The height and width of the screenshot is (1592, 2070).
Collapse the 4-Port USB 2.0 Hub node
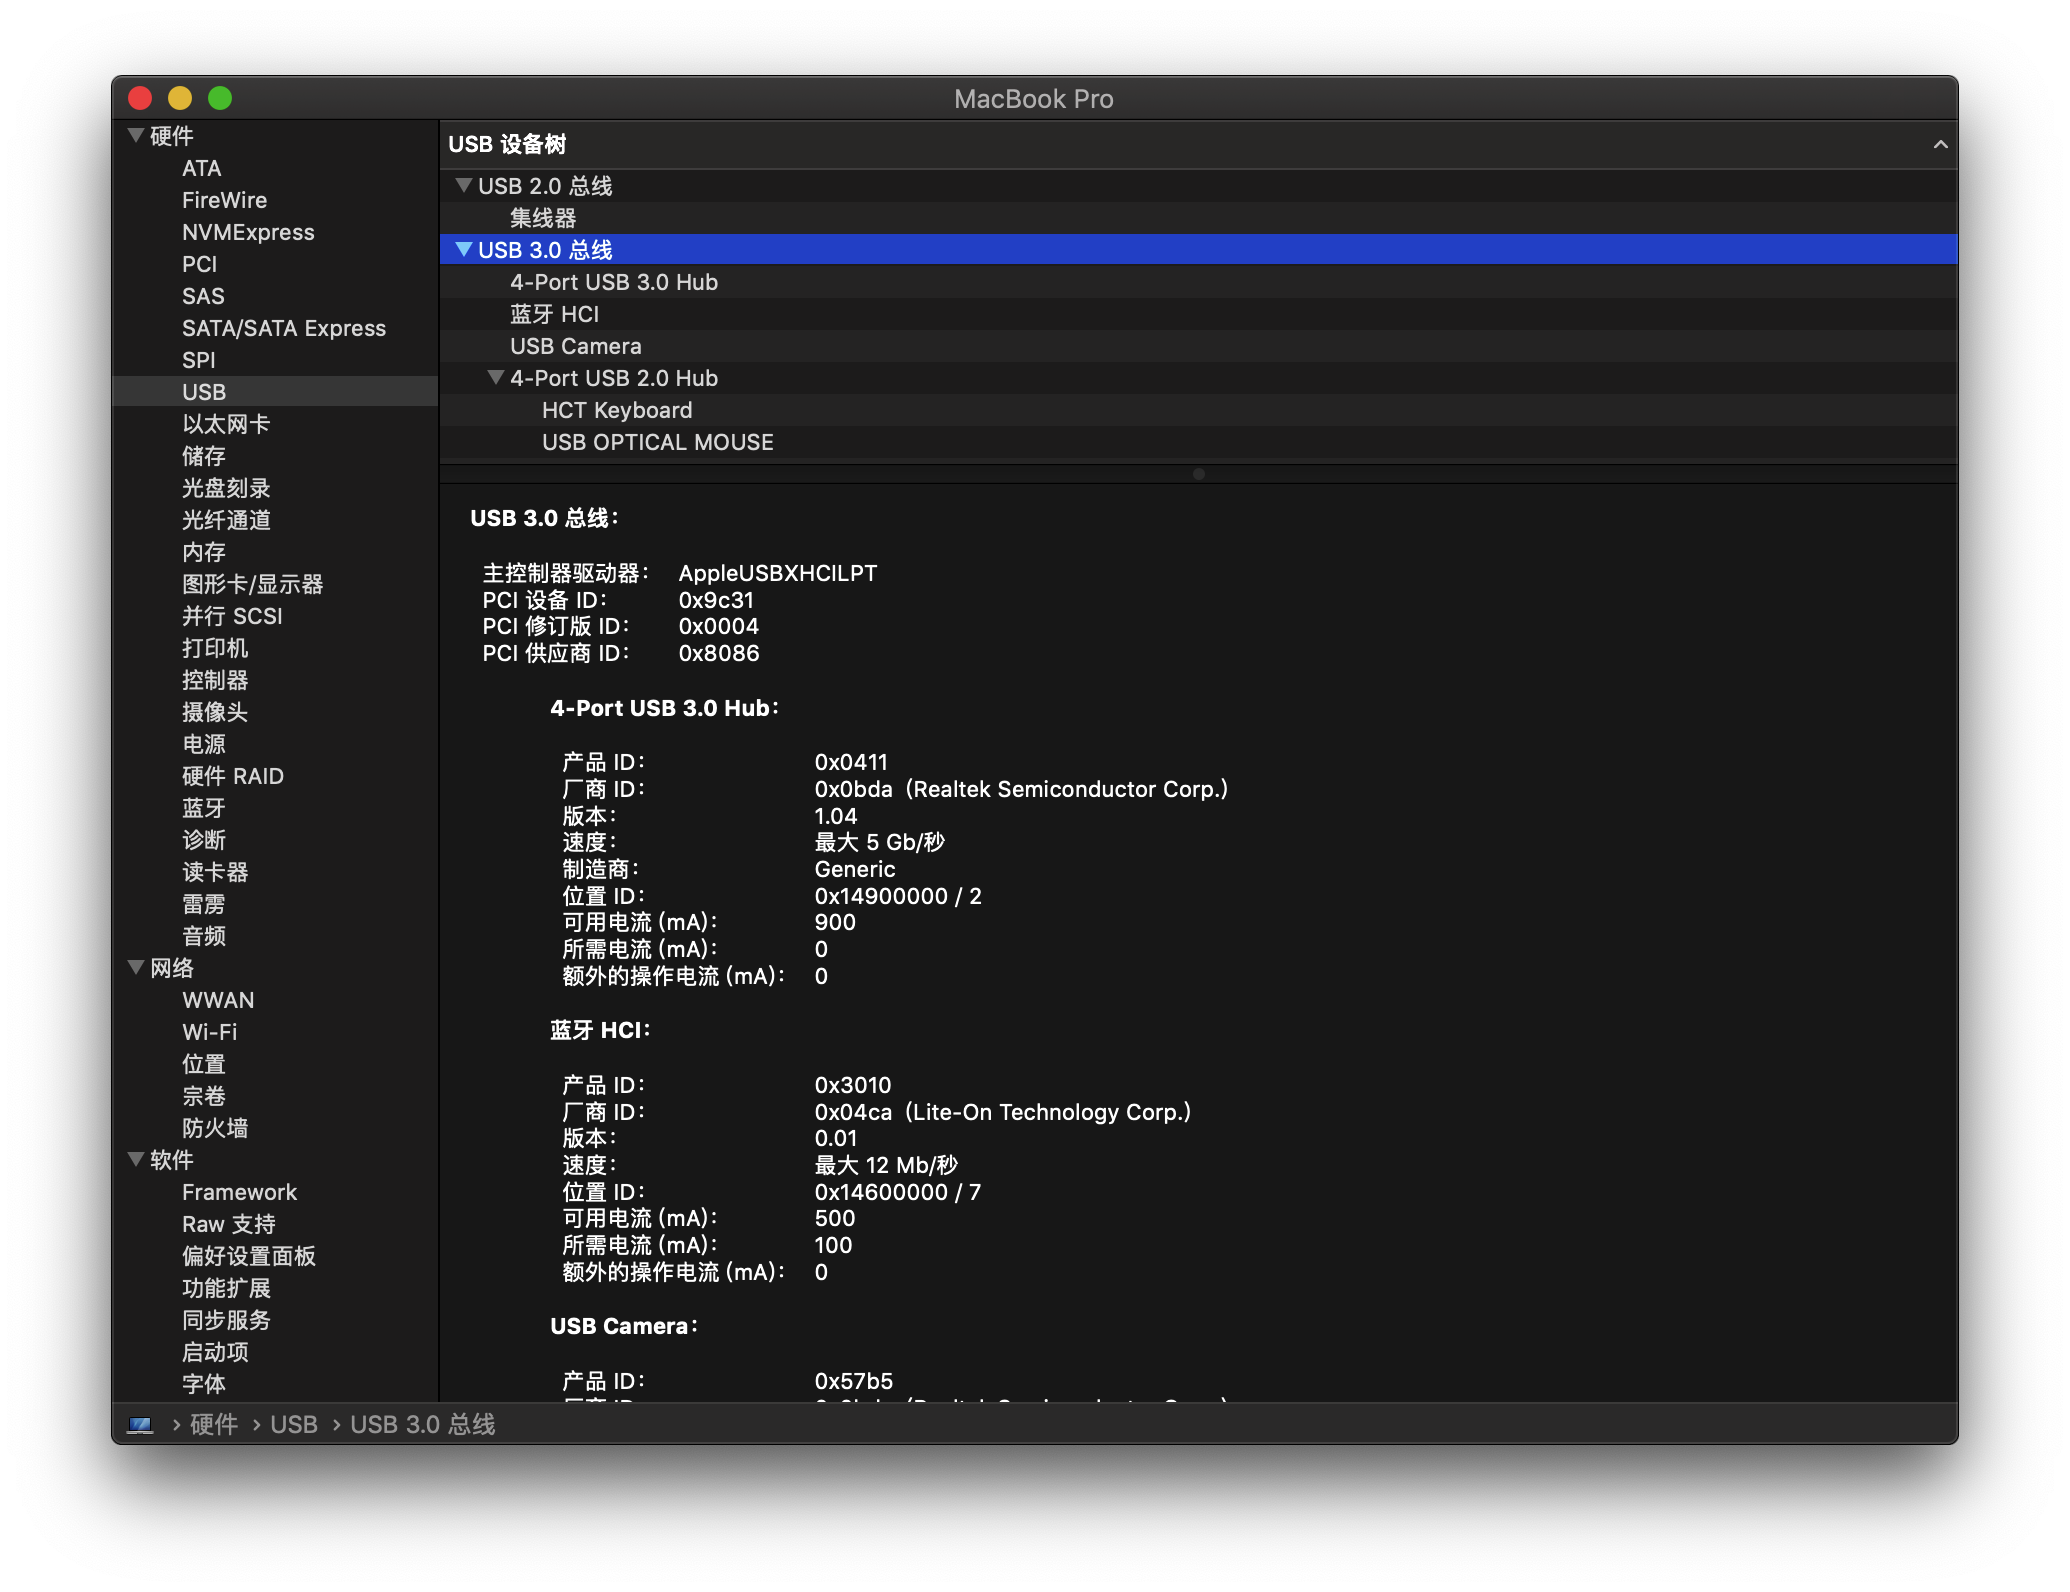coord(495,377)
